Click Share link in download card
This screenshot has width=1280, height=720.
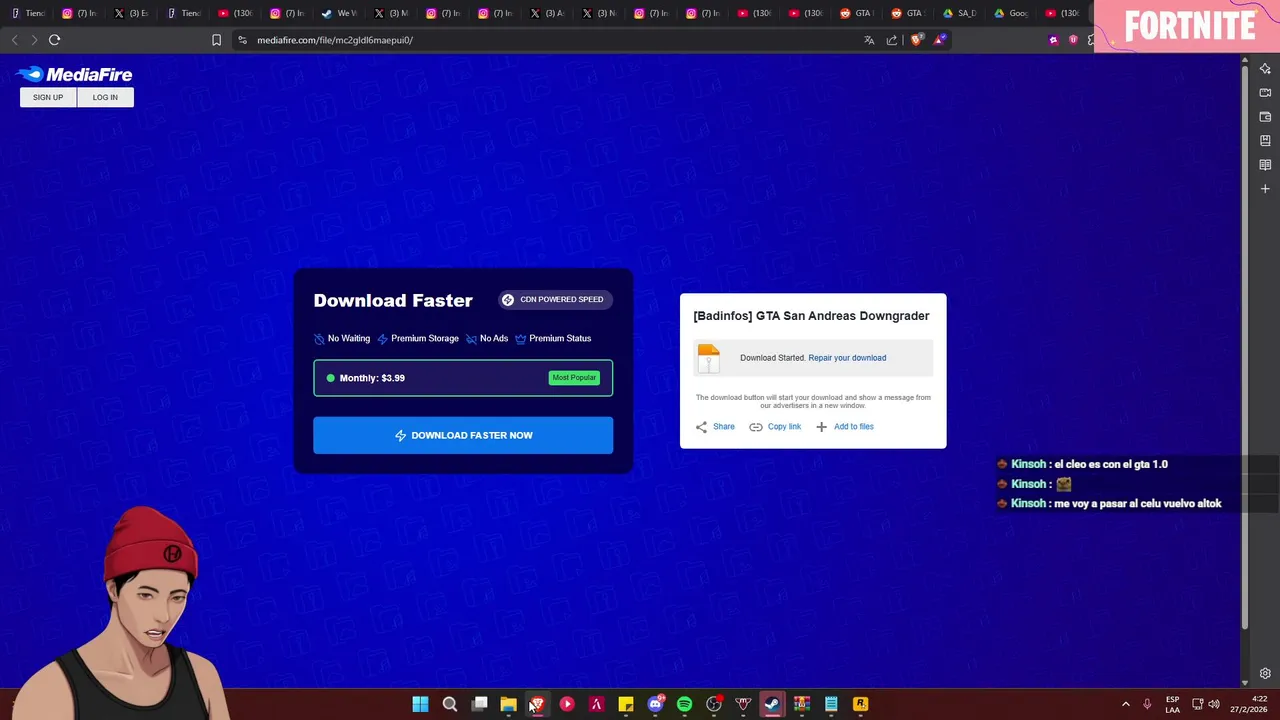coord(715,427)
